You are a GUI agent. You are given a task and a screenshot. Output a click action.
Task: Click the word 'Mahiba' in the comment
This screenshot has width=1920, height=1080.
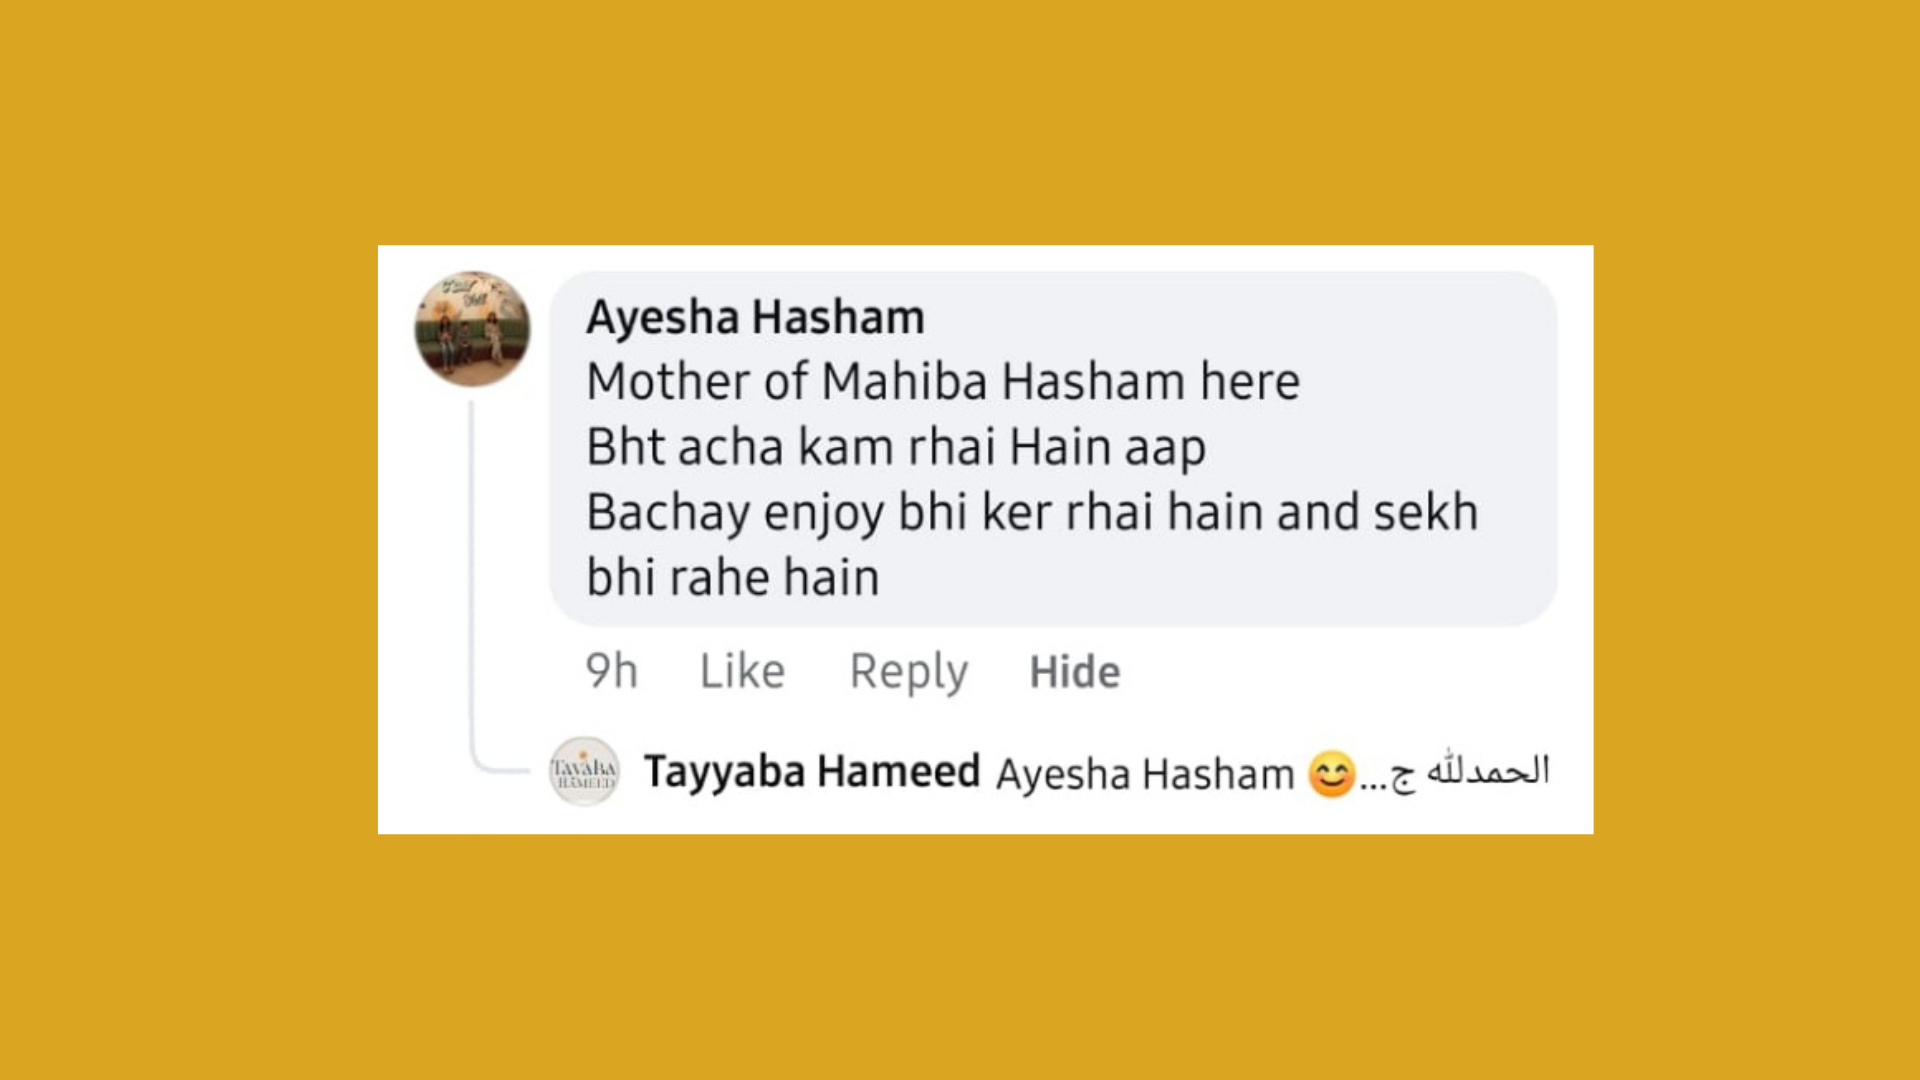pyautogui.click(x=904, y=382)
